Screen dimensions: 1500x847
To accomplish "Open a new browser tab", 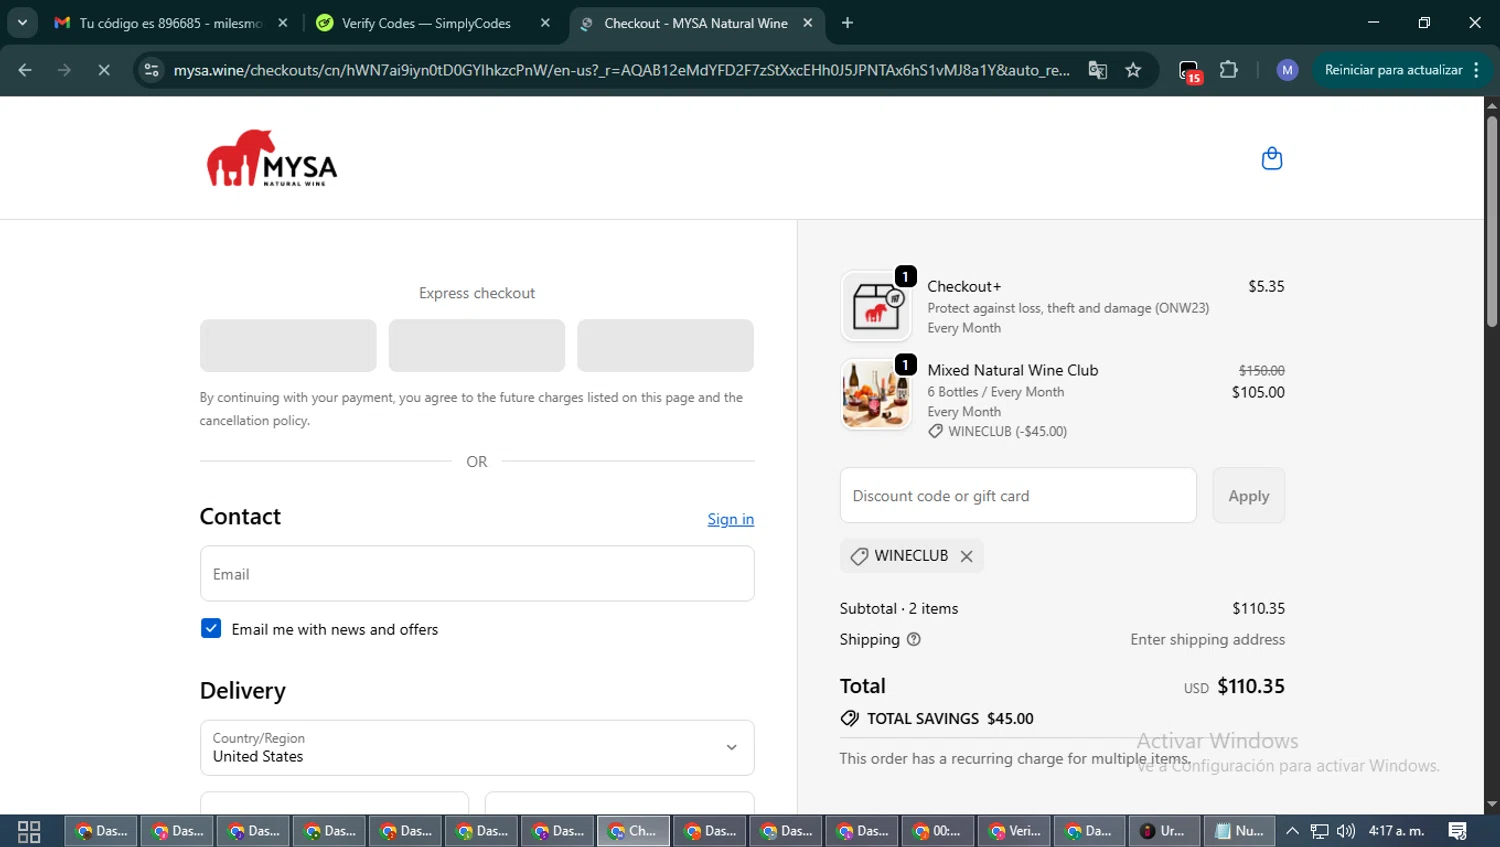I will pyautogui.click(x=847, y=23).
